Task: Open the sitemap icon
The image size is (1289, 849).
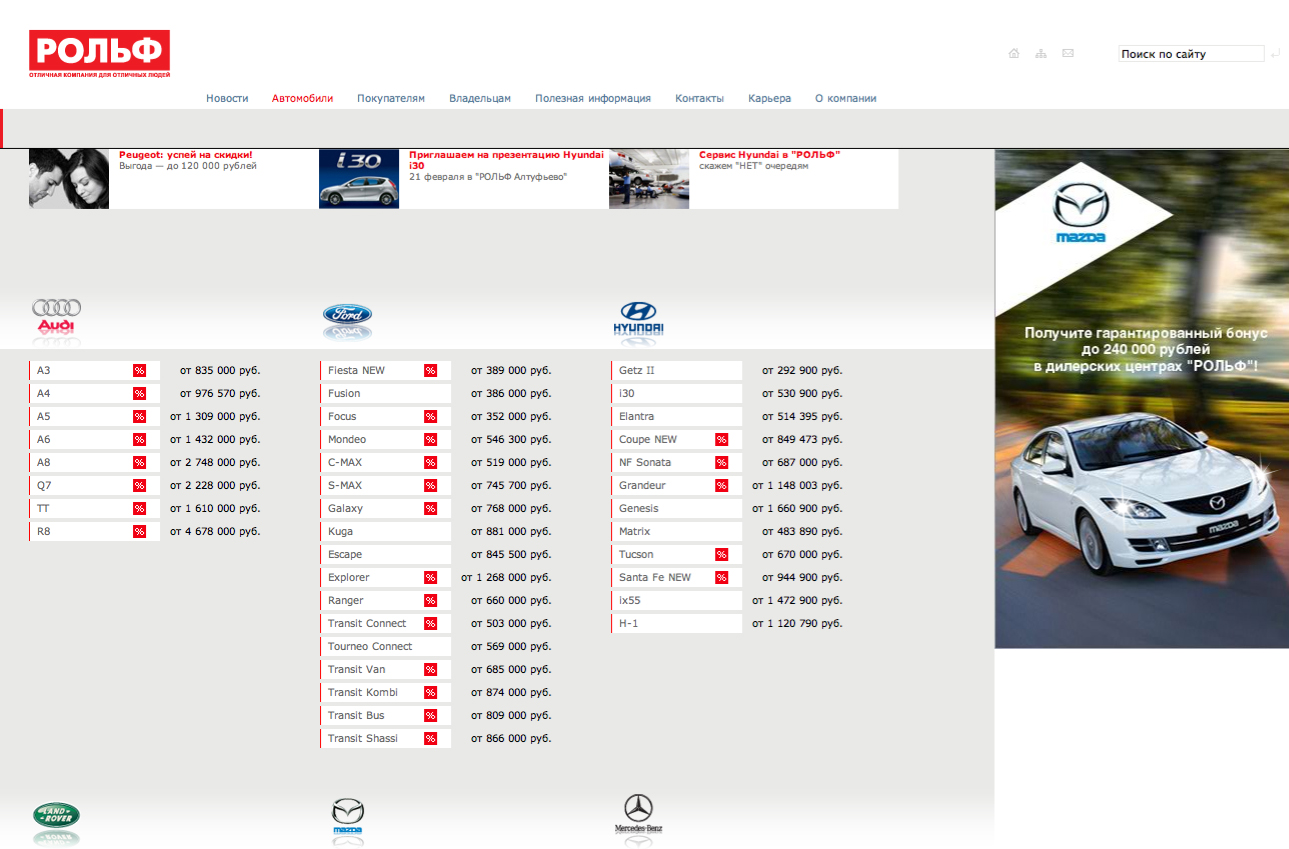Action: 1041,54
